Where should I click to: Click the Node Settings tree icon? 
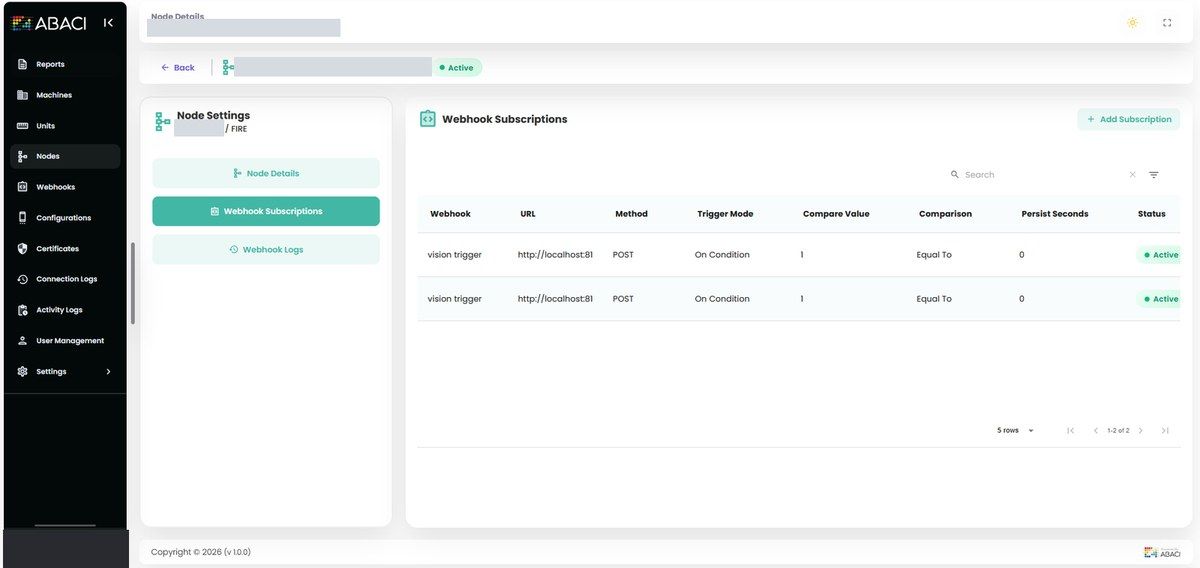pos(162,122)
